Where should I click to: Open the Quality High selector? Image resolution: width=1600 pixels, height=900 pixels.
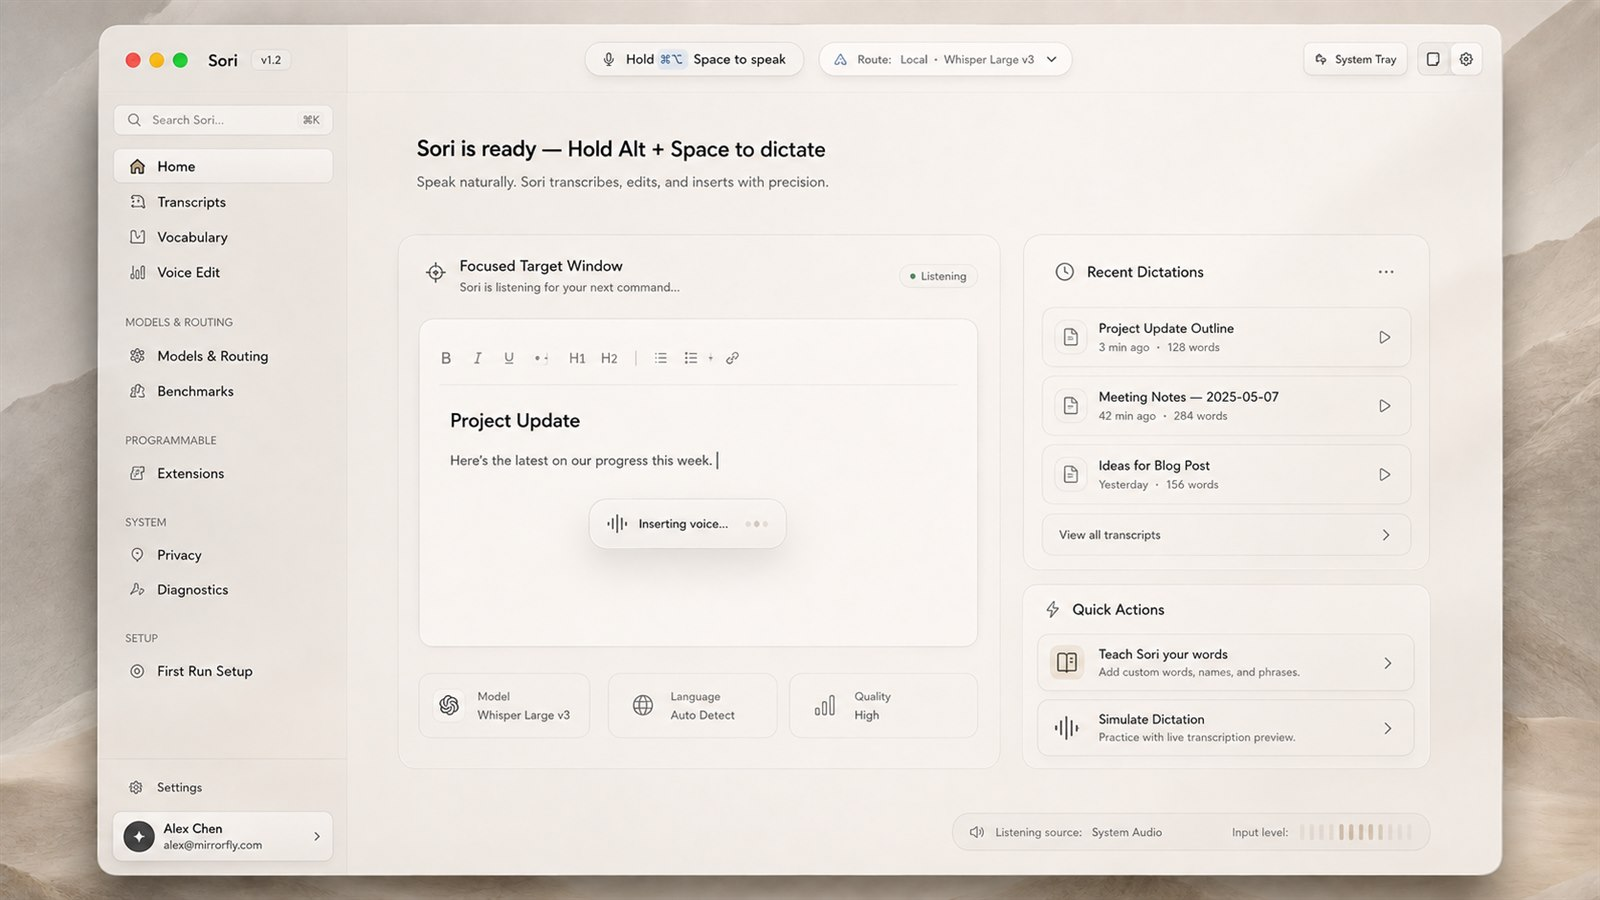click(883, 706)
